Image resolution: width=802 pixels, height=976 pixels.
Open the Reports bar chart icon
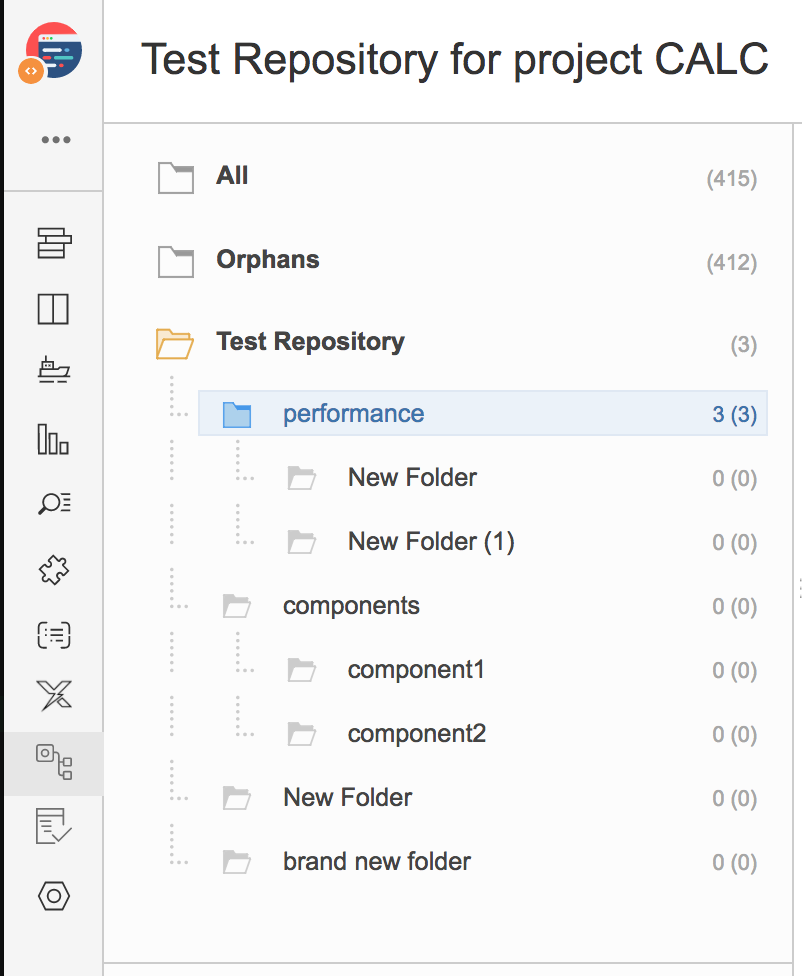point(54,439)
